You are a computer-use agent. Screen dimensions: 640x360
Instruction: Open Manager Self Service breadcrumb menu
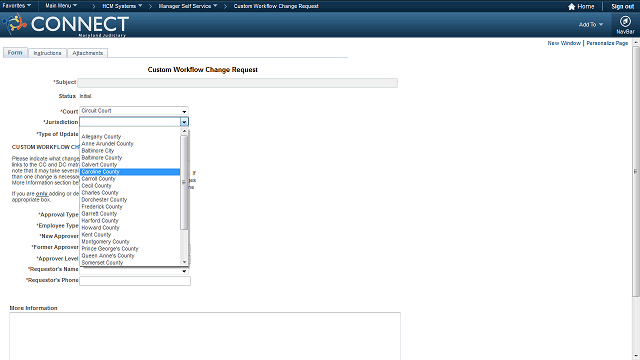[188, 6]
